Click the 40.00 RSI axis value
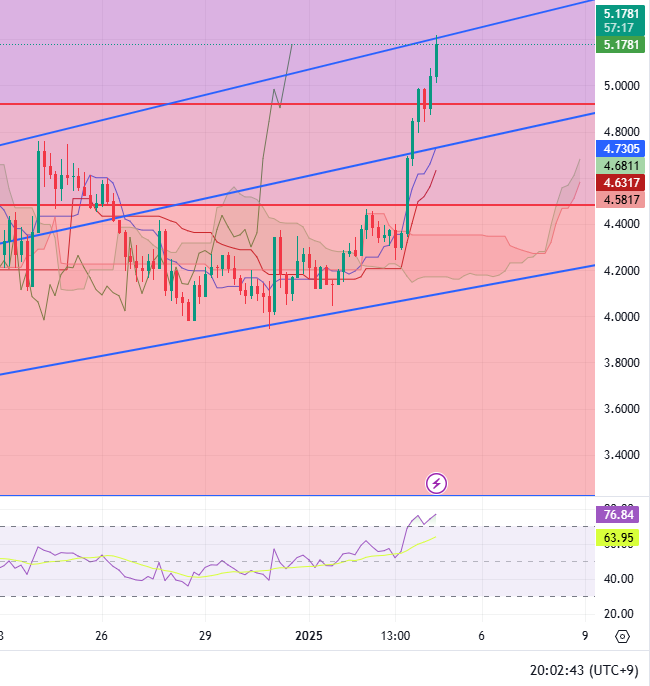Viewport: 650px width, 686px height. (x=619, y=579)
